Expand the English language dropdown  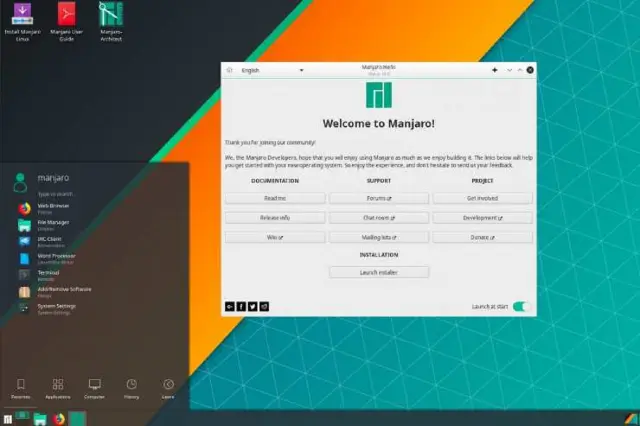click(272, 71)
